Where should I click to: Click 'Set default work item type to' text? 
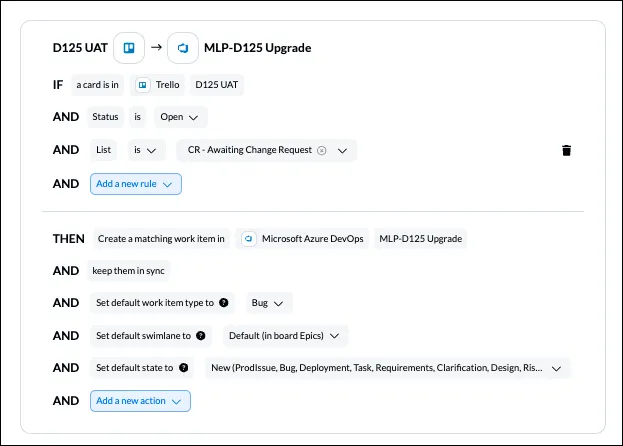pyautogui.click(x=155, y=303)
